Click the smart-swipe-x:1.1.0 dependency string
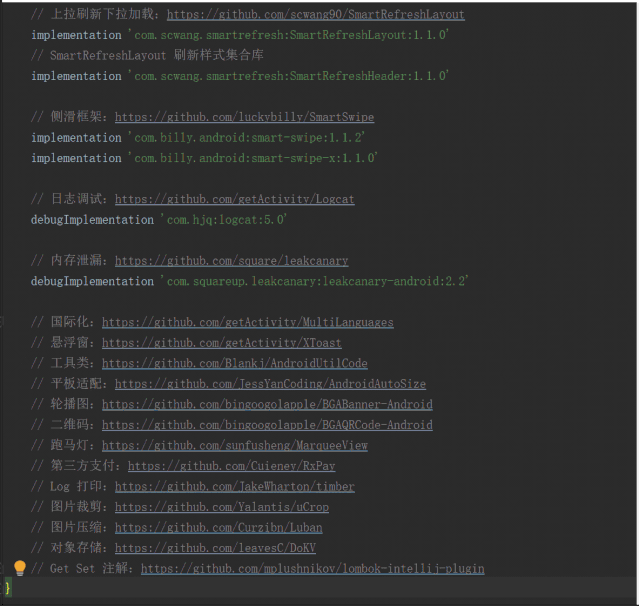 click(x=253, y=158)
